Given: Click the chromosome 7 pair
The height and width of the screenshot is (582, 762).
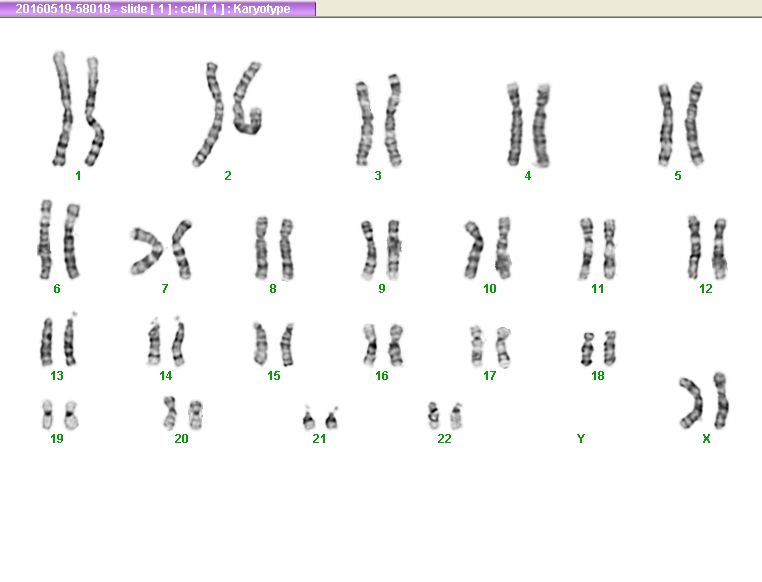Looking at the screenshot, I should pos(161,248).
